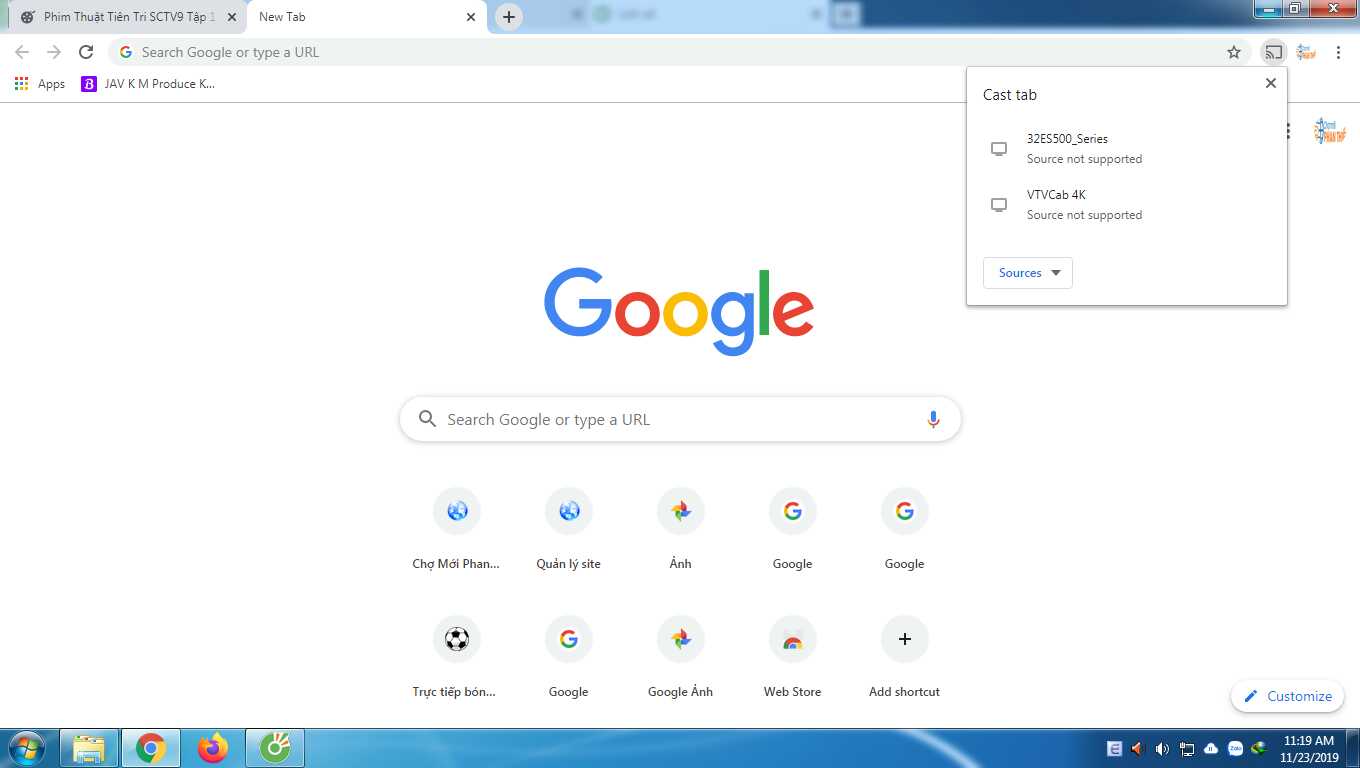Click the Forward navigation arrow
Screen dimensions: 1360x768
tap(54, 52)
